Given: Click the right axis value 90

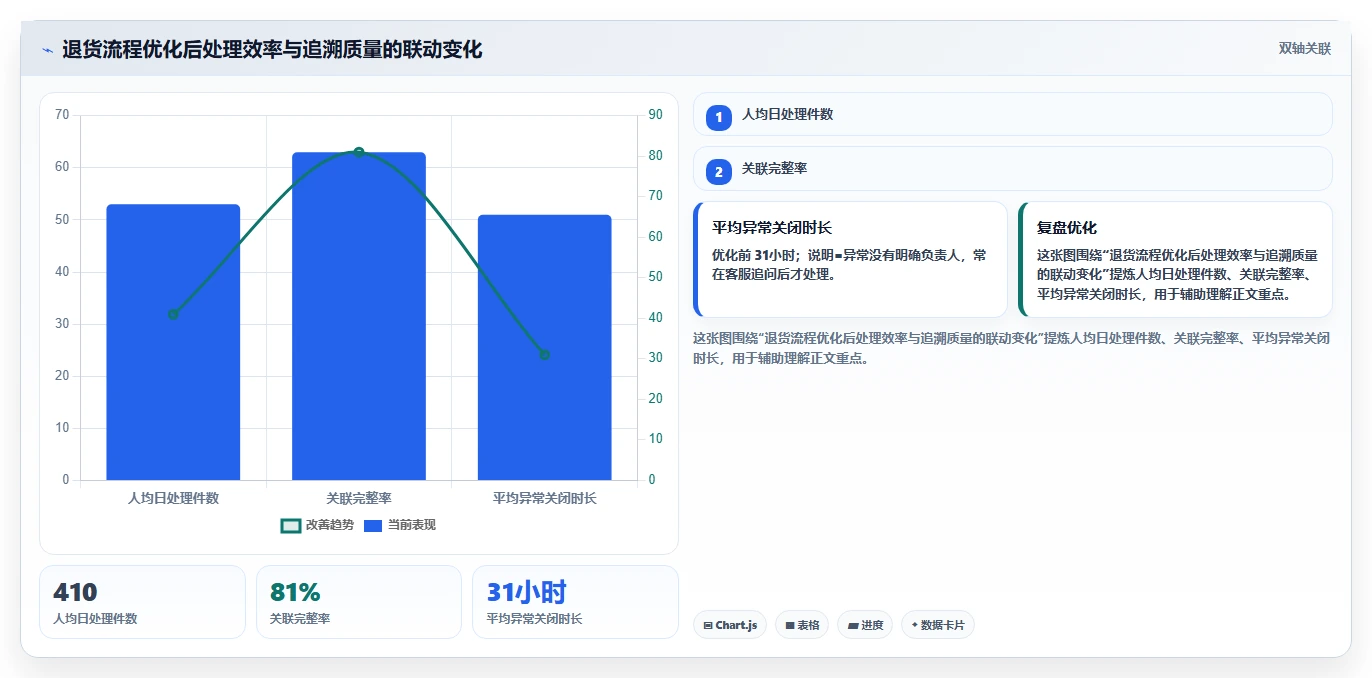Looking at the screenshot, I should click(x=655, y=115).
